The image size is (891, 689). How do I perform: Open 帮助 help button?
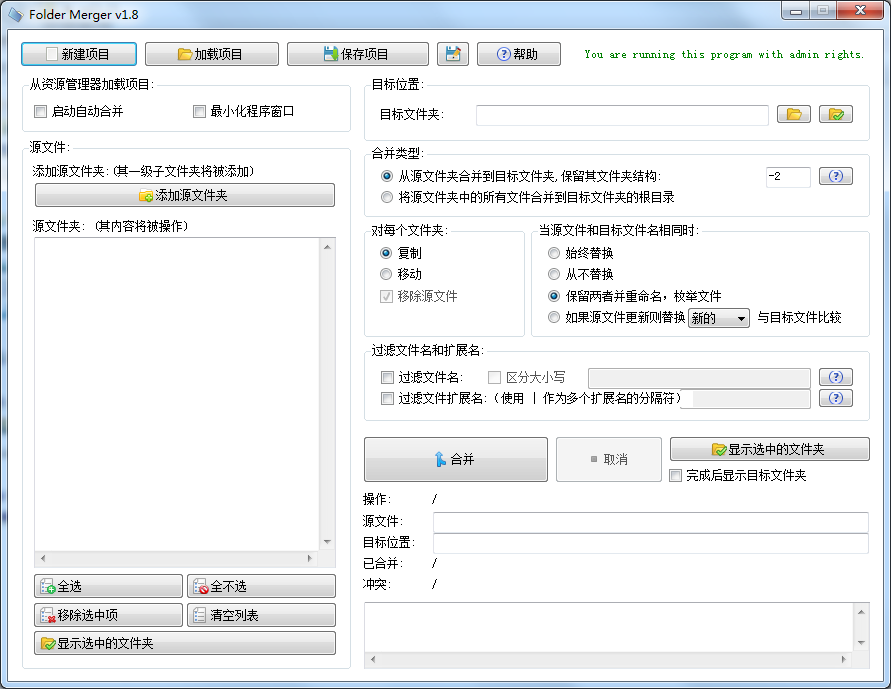click(x=518, y=54)
